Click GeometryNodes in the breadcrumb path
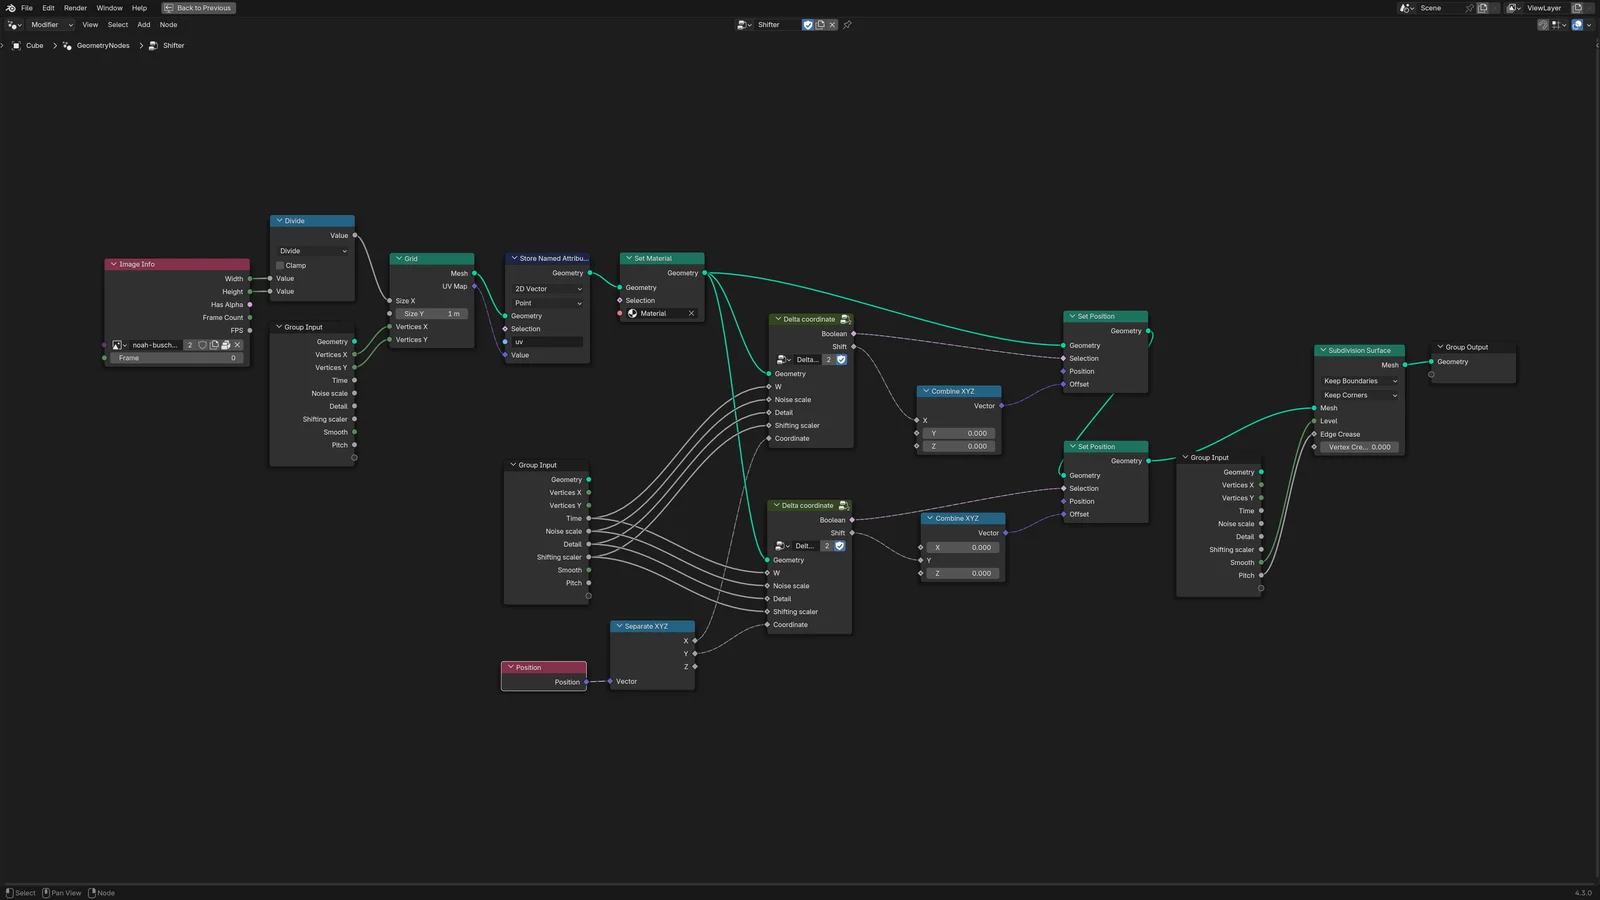The height and width of the screenshot is (900, 1600). click(x=102, y=46)
